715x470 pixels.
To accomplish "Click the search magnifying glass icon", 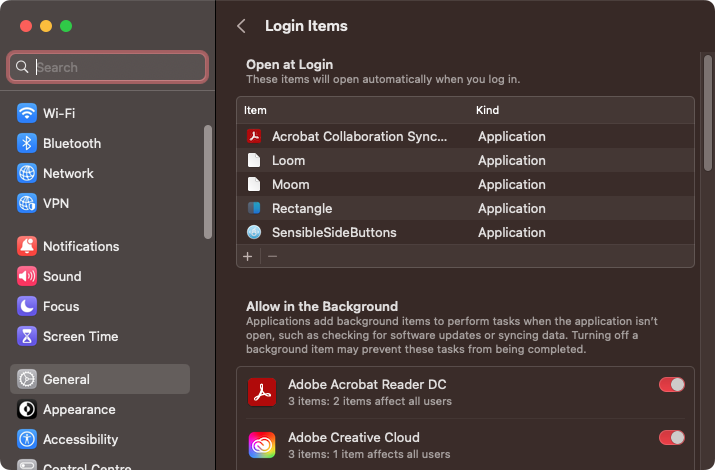I will point(21,67).
